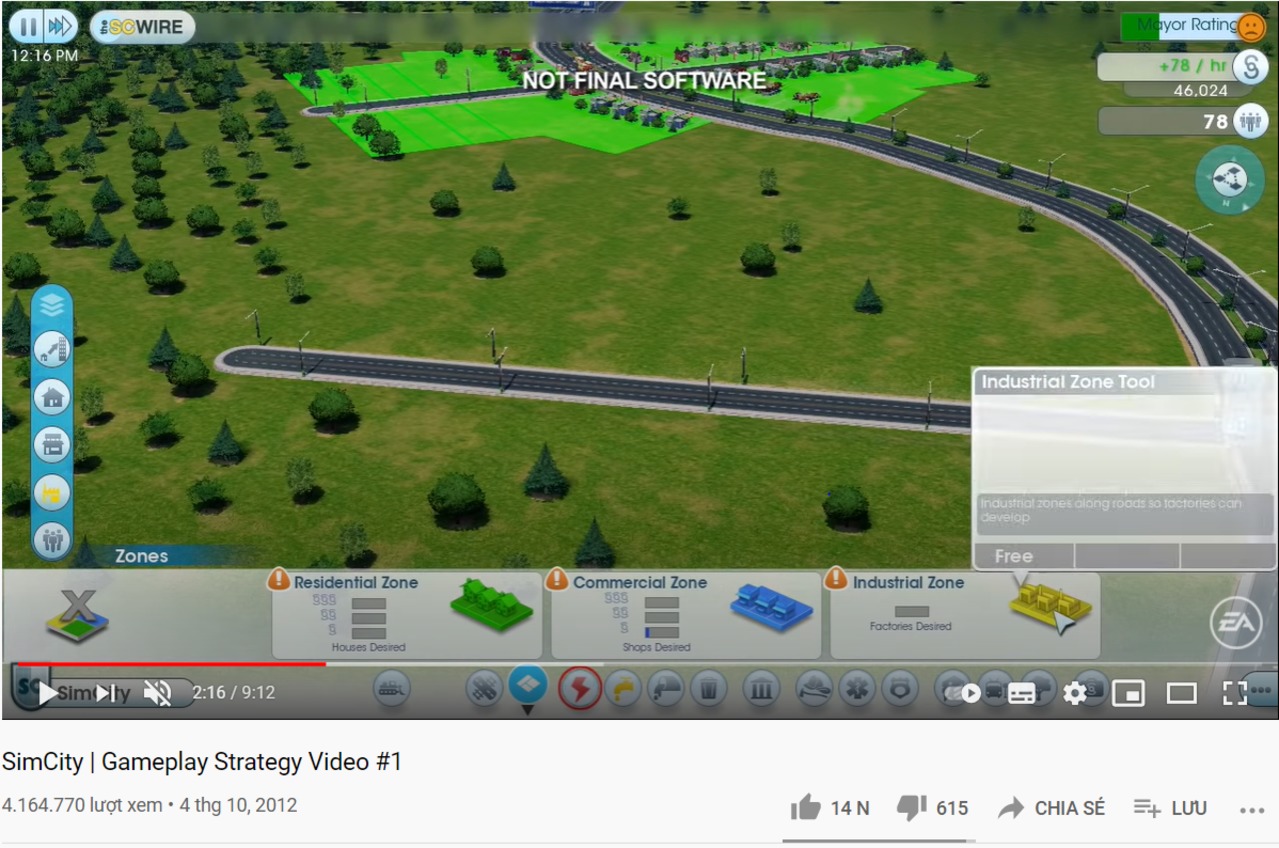This screenshot has height=848, width=1279.
Task: Open the yellow water faucet menu
Action: (x=623, y=689)
